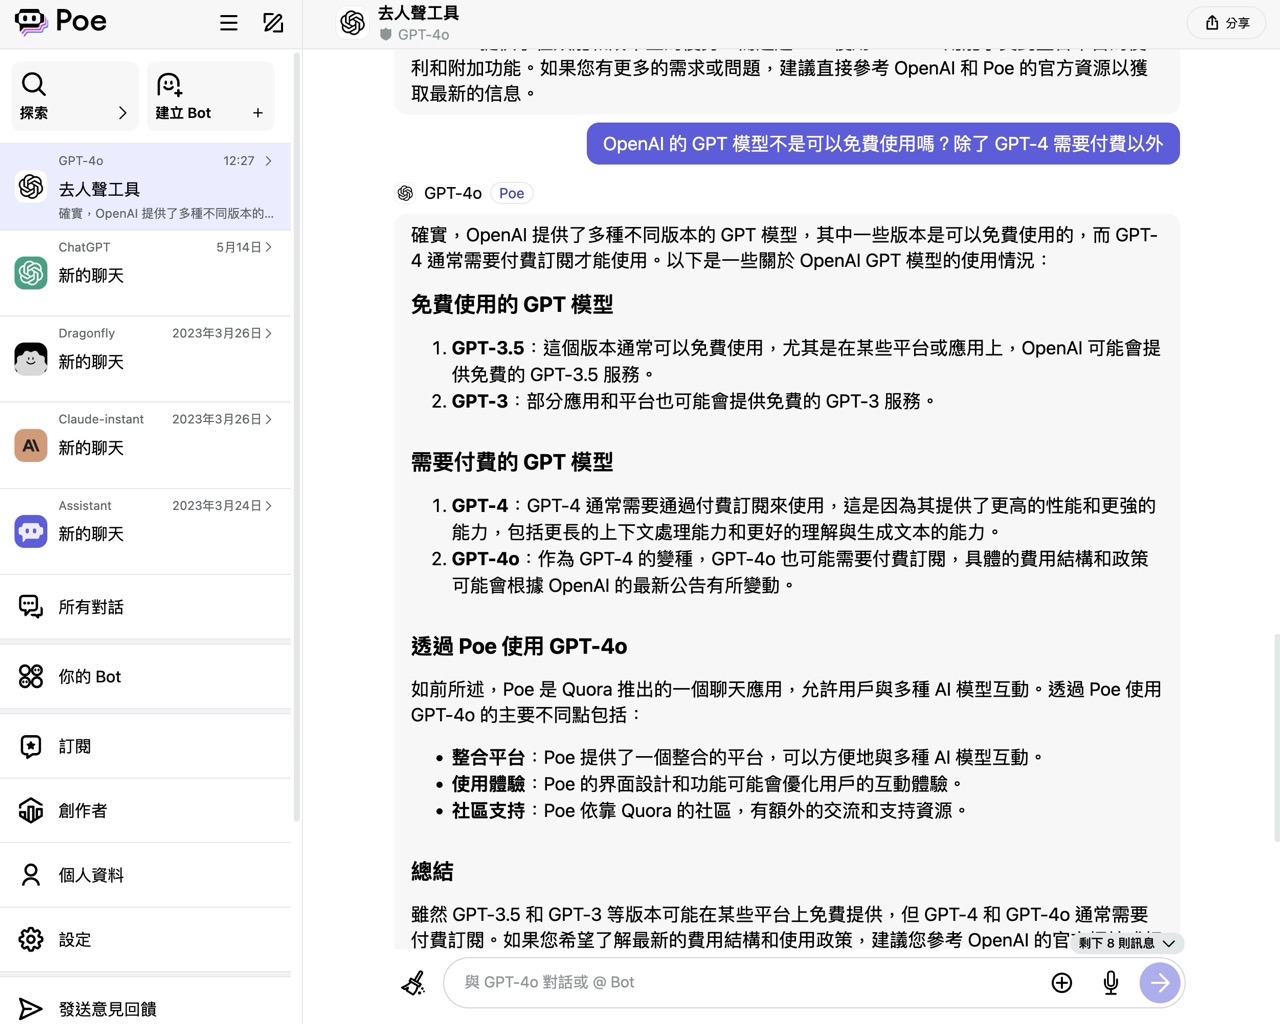The width and height of the screenshot is (1280, 1024).
Task: Clear context with the broom icon
Action: point(413,983)
